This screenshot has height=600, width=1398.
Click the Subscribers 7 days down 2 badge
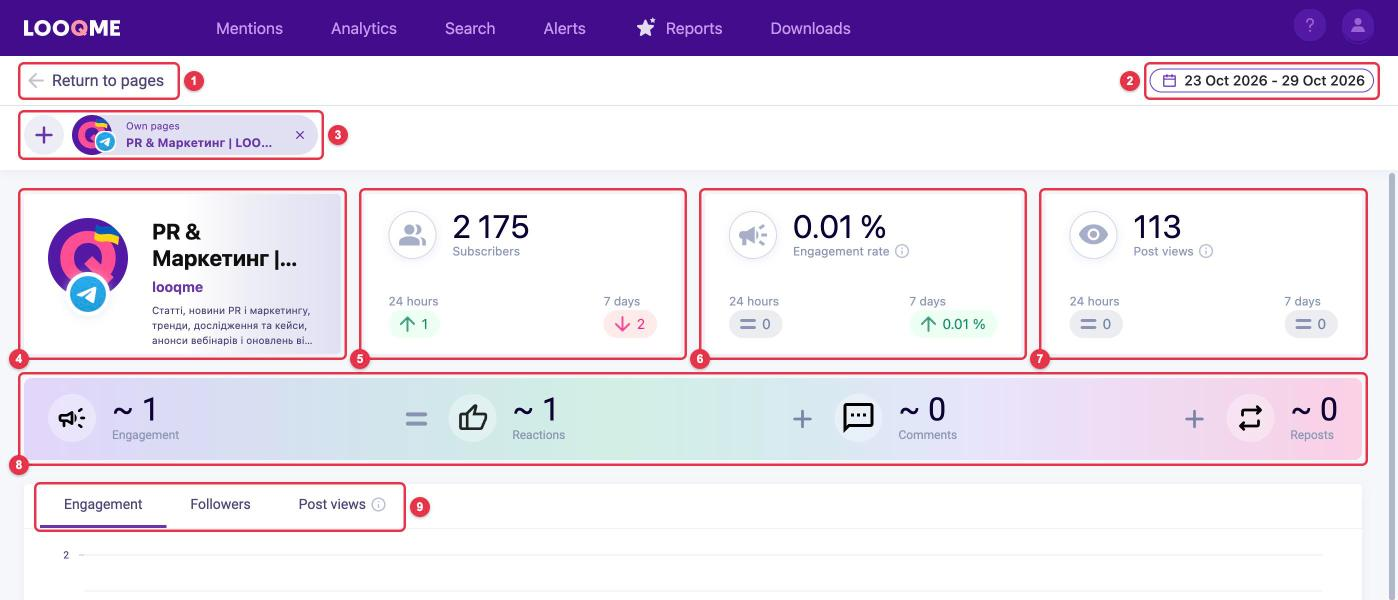tap(630, 324)
